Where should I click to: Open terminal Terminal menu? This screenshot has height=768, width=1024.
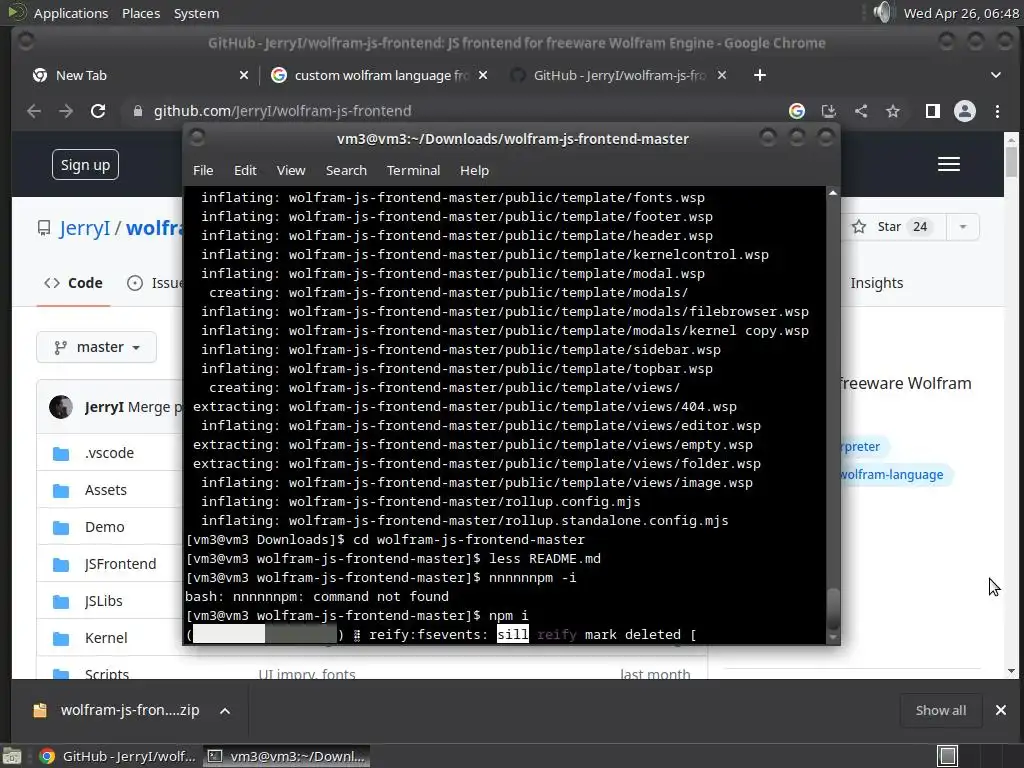[413, 170]
